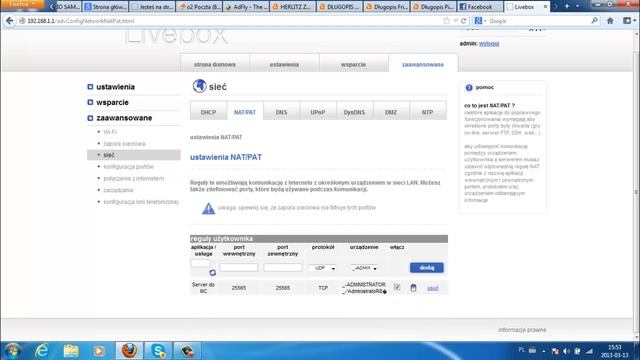
Task: Click the port wewnętrzny input field
Action: [x=239, y=268]
